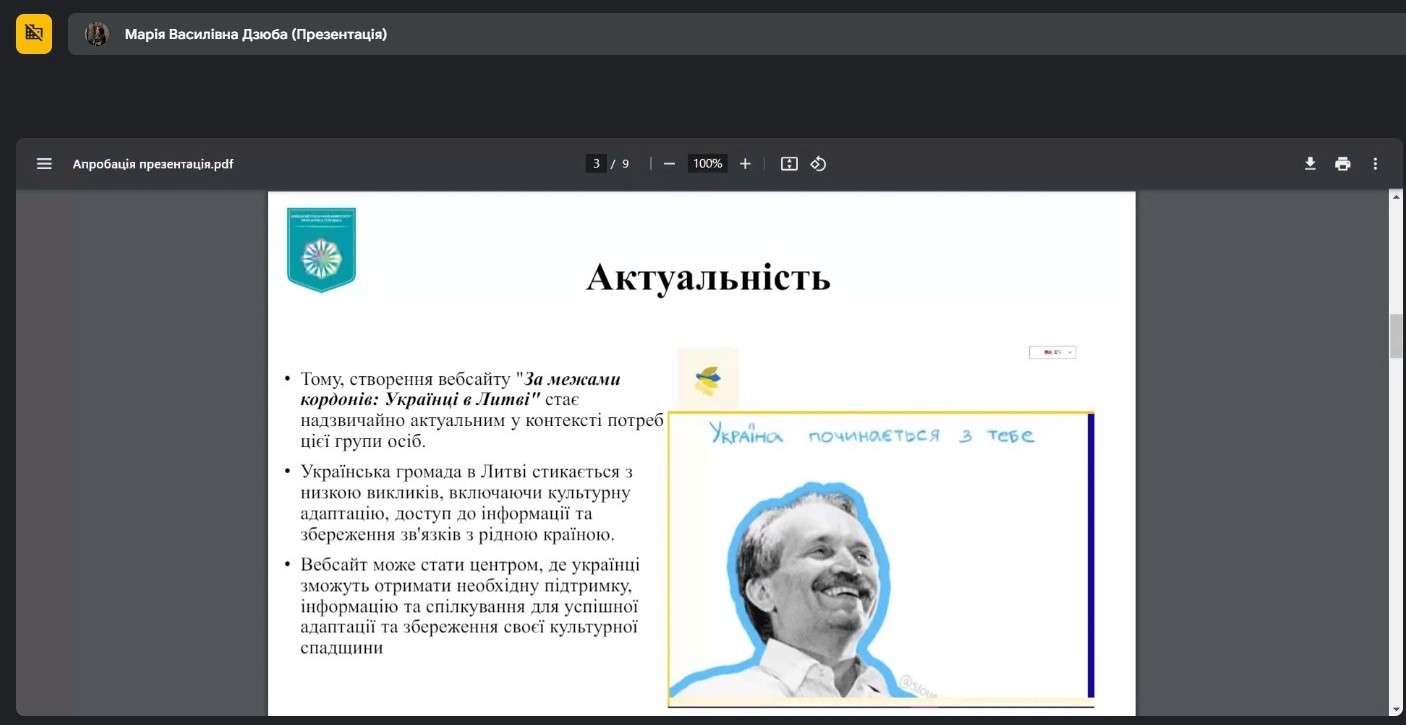
Task: Open the PDF viewer more actions menu
Action: point(1375,164)
